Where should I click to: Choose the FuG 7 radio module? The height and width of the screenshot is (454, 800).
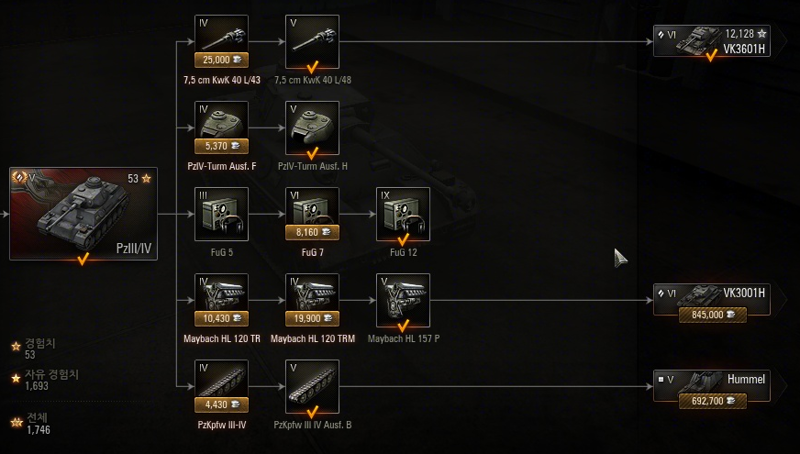[312, 214]
